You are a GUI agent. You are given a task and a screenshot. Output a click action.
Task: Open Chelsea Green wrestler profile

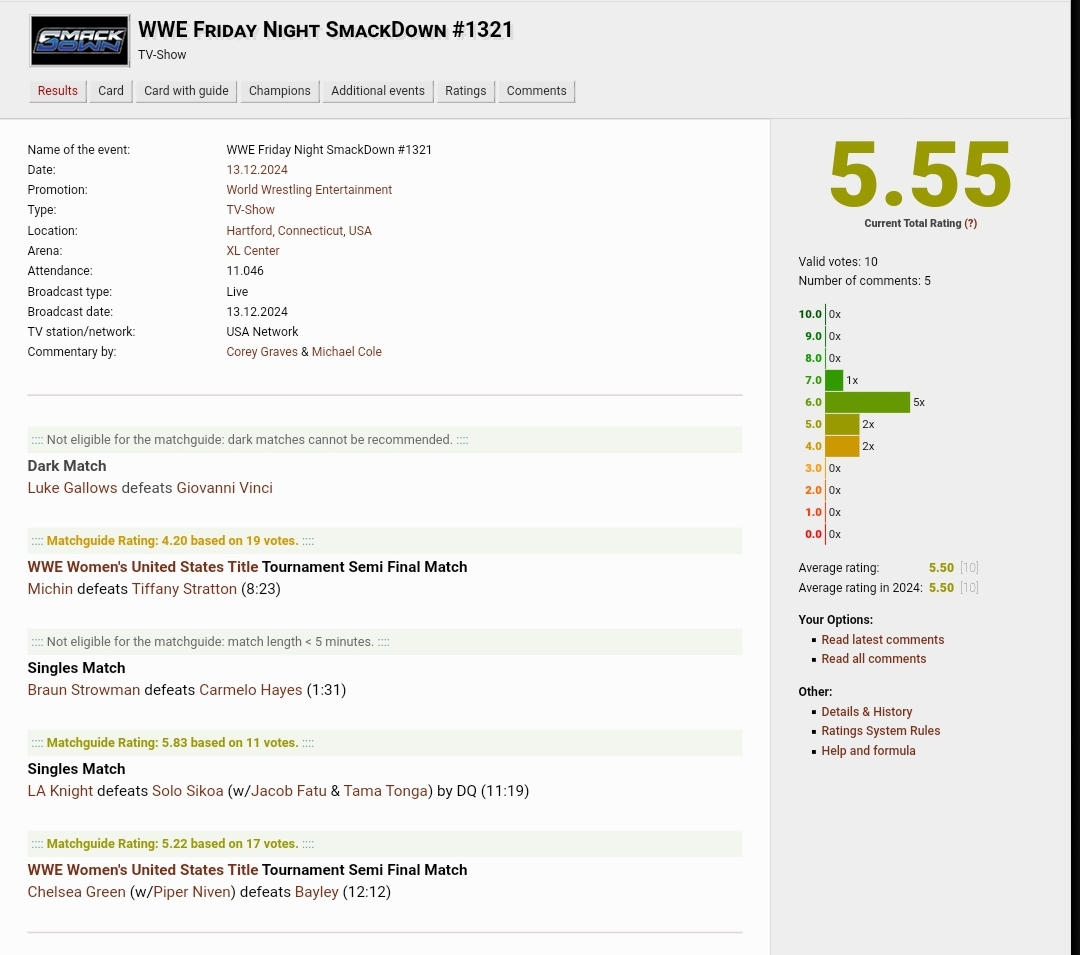76,892
